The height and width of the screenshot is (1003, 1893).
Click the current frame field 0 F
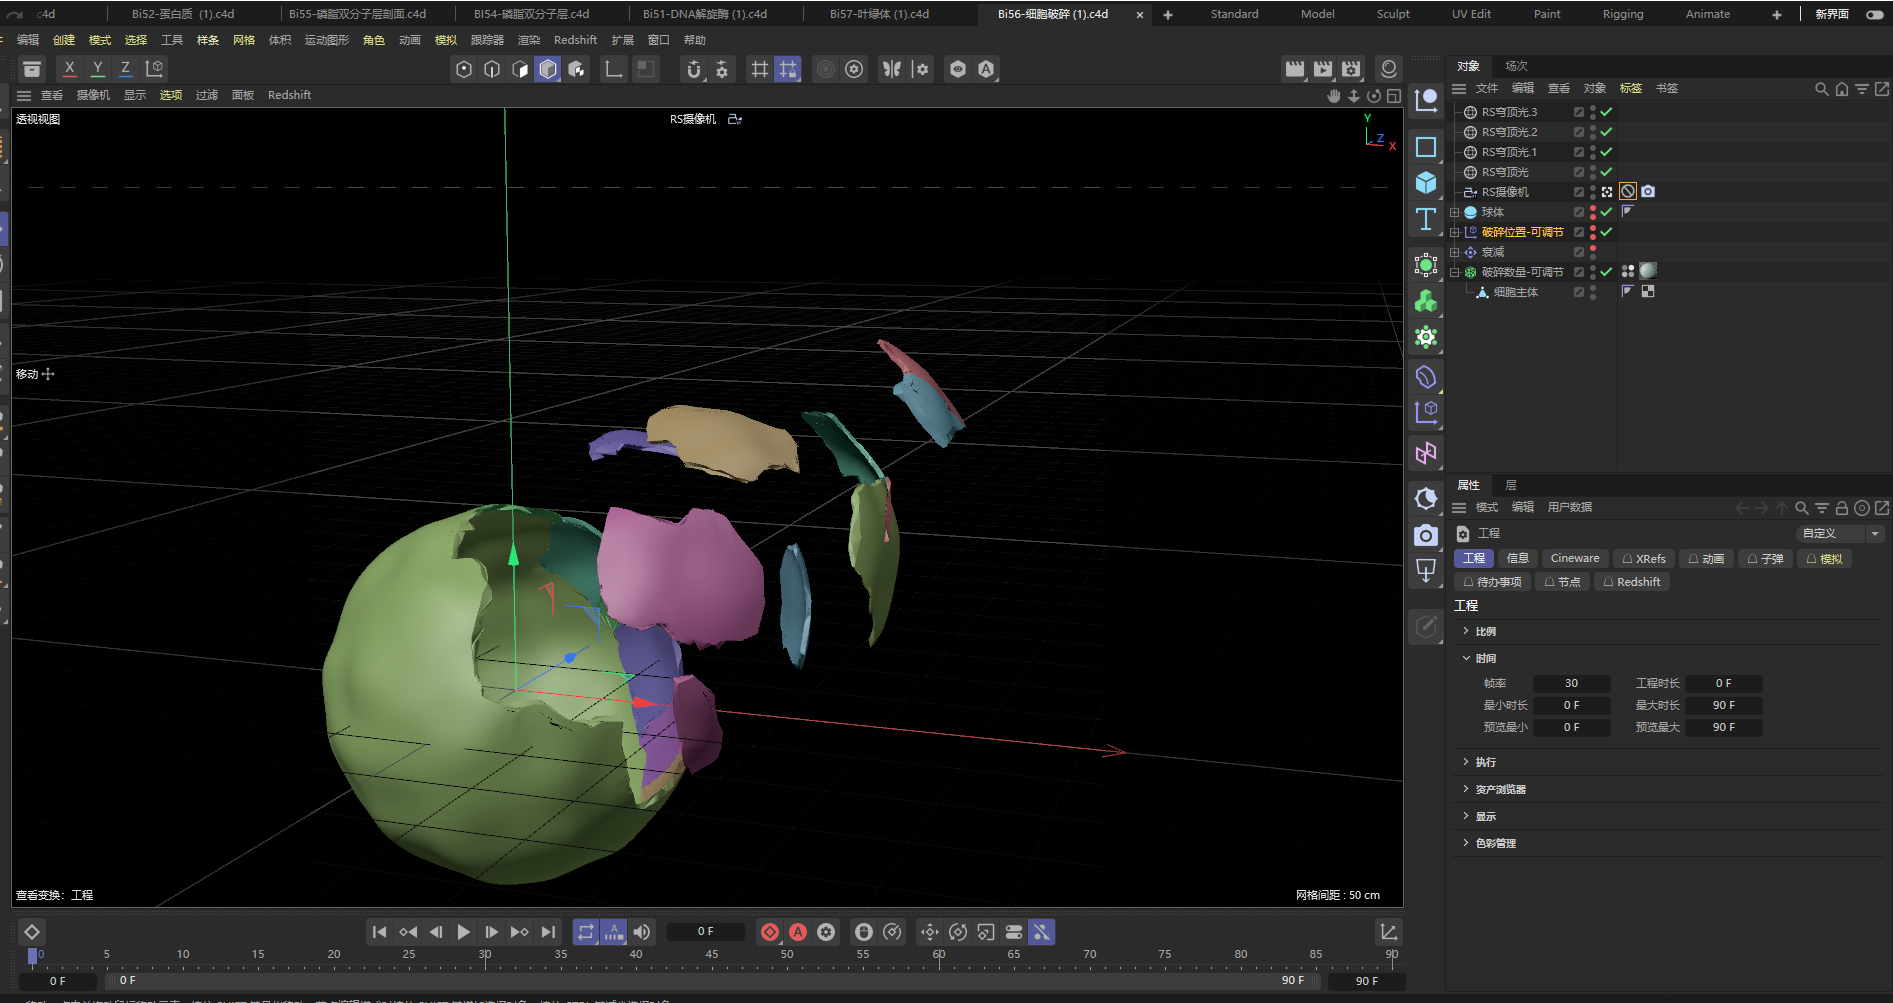705,932
